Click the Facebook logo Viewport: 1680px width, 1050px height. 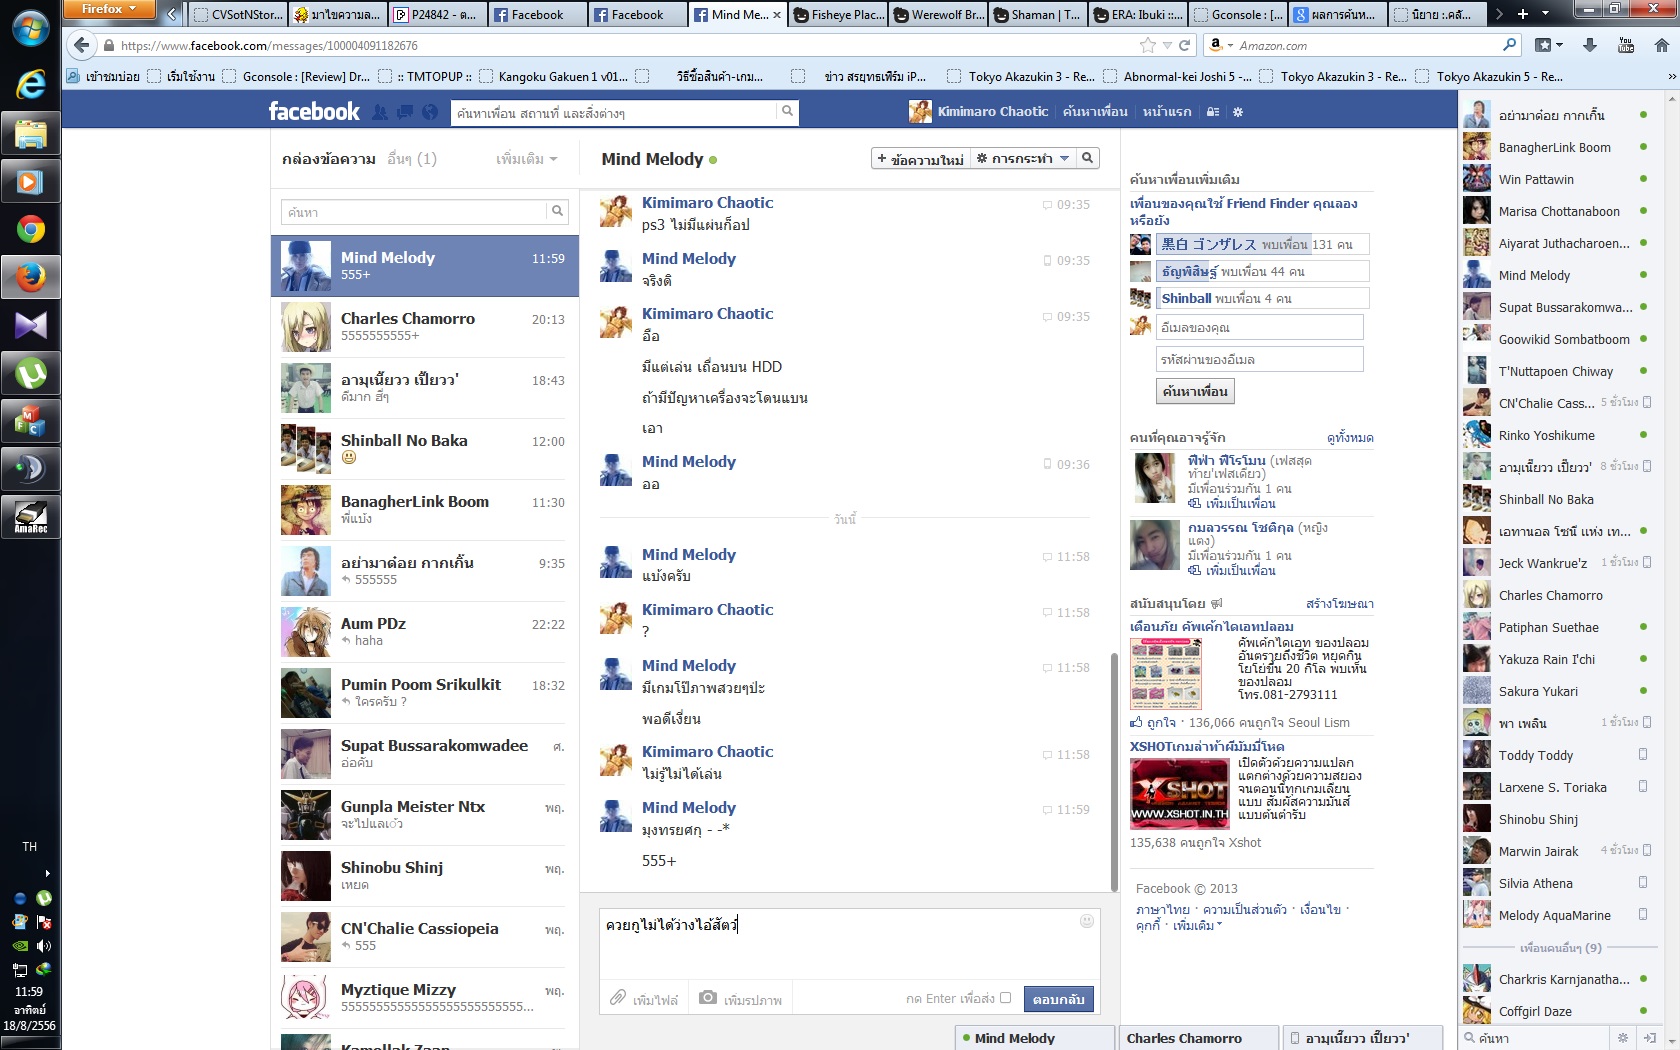tap(314, 111)
